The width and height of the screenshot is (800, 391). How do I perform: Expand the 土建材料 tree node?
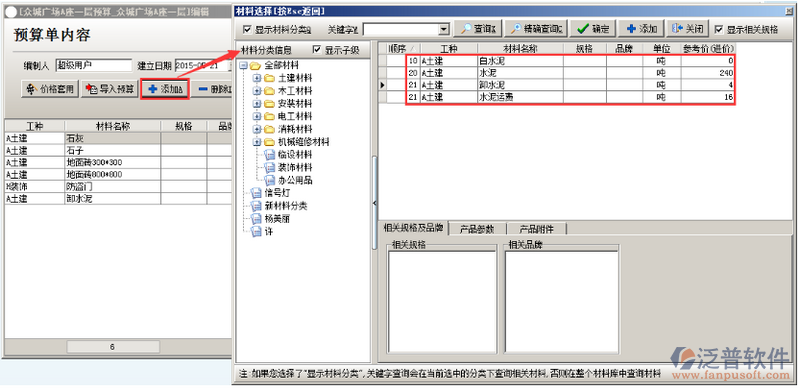257,78
